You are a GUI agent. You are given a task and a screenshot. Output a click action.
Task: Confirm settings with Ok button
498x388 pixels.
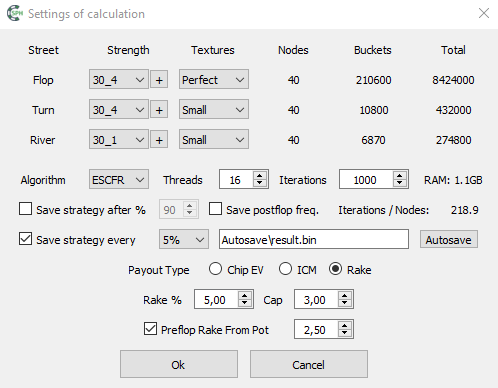[179, 364]
